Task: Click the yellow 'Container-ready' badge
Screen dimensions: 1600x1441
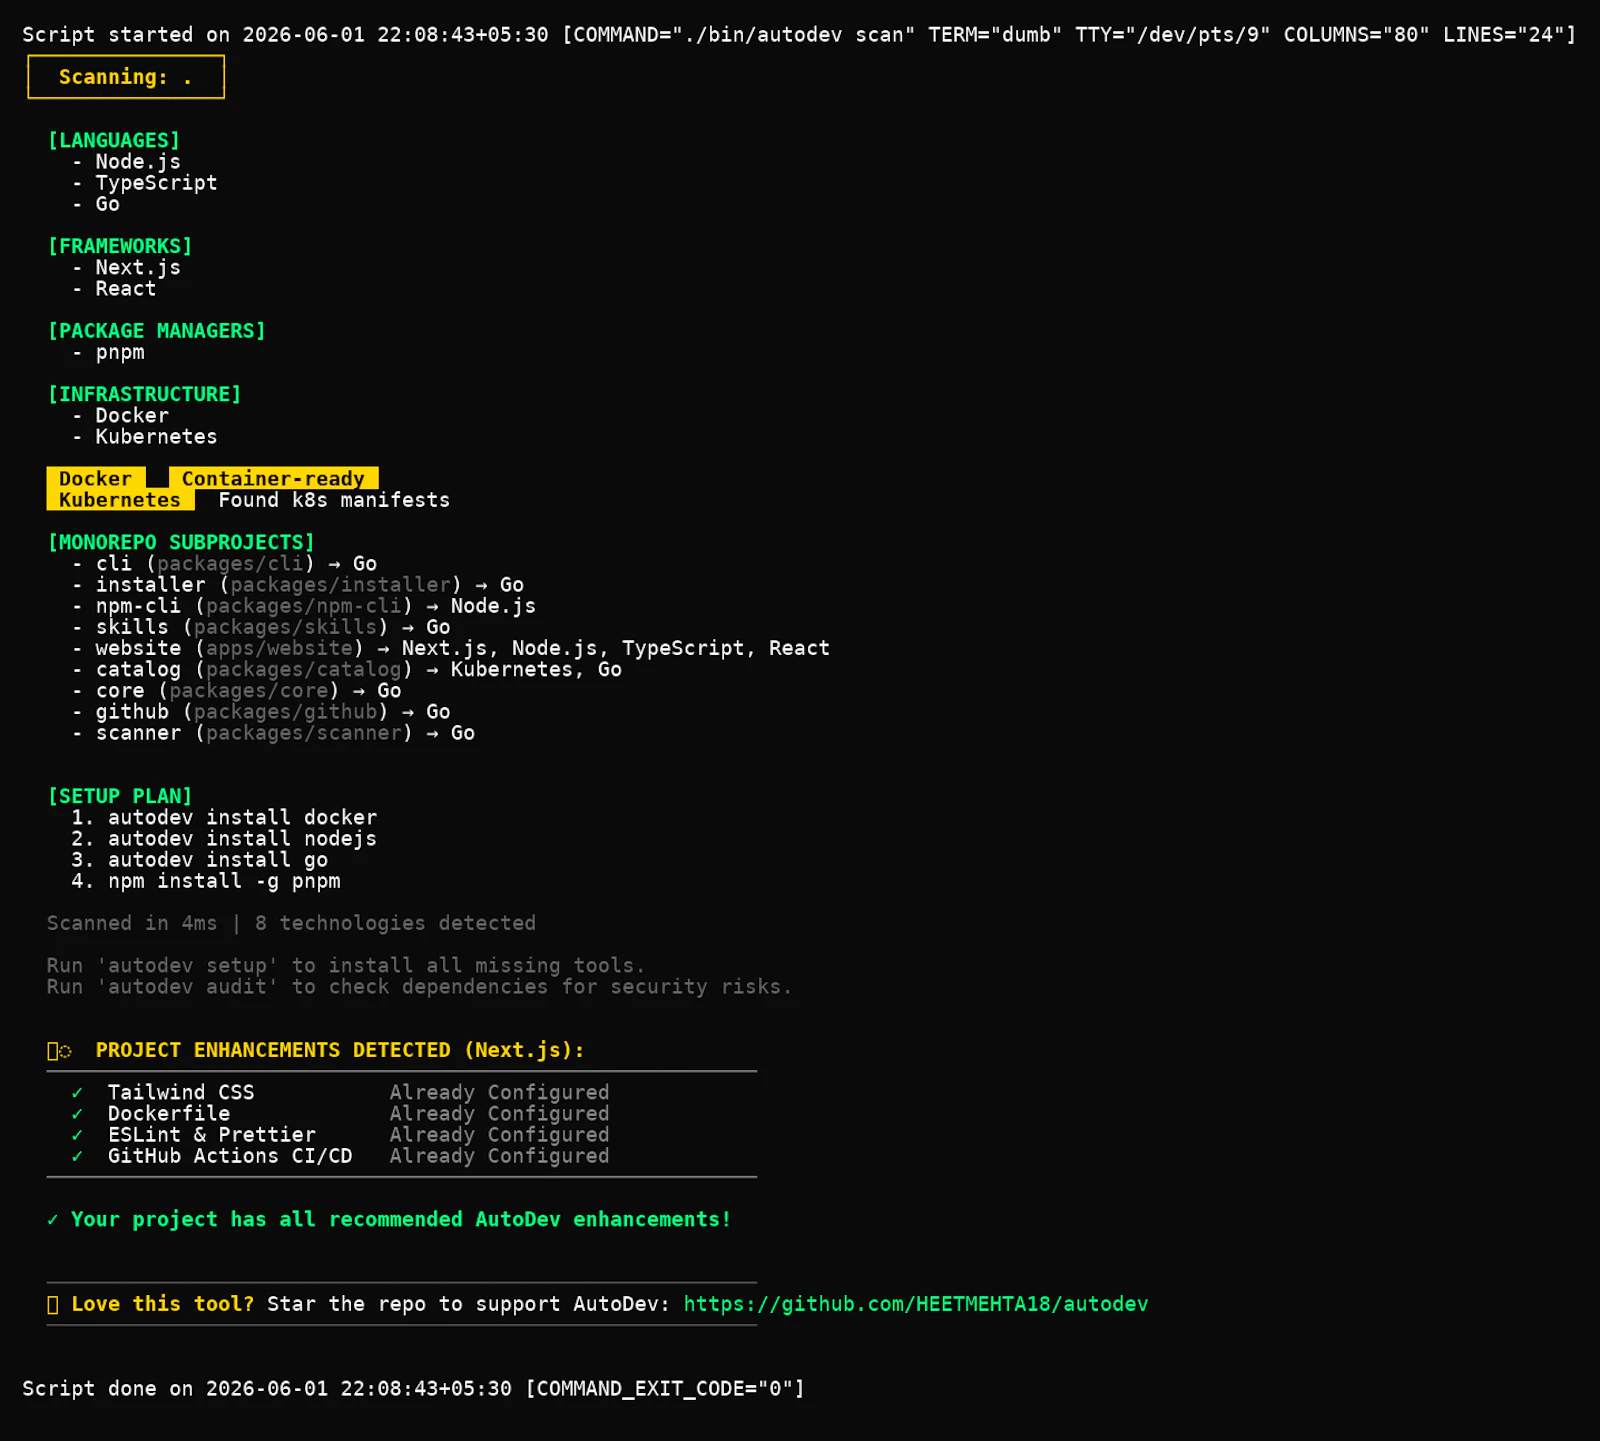Action: pos(274,478)
